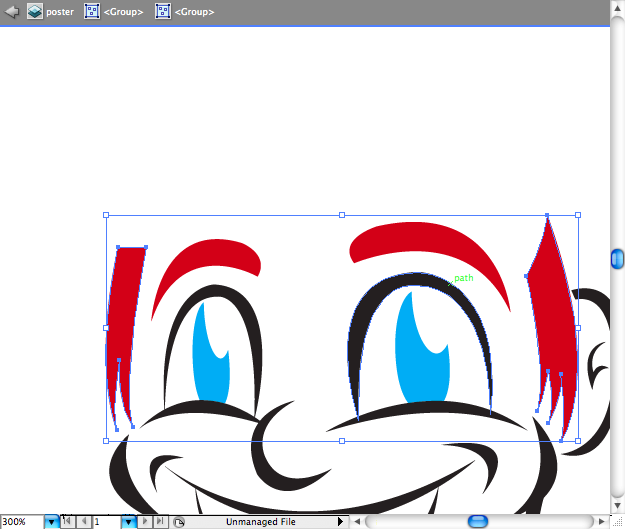Open the status bar popup arrow
Image resolution: width=625 pixels, height=529 pixels.
[340, 521]
